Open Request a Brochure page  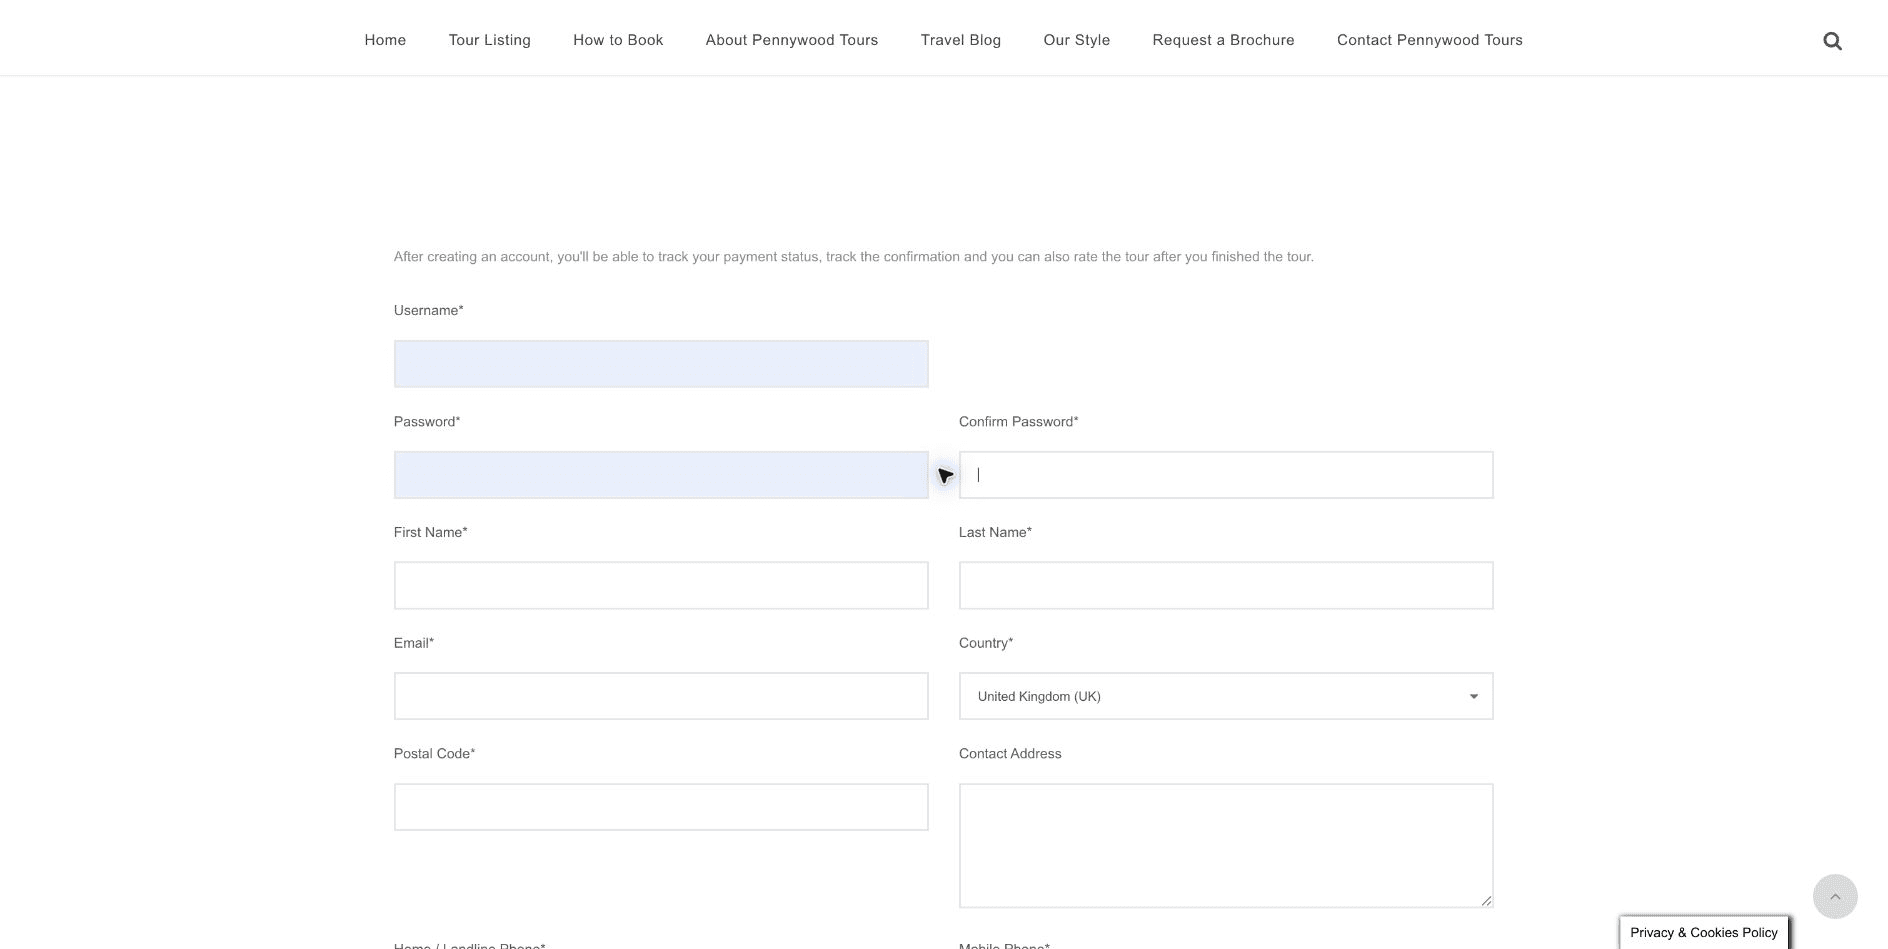(1223, 40)
